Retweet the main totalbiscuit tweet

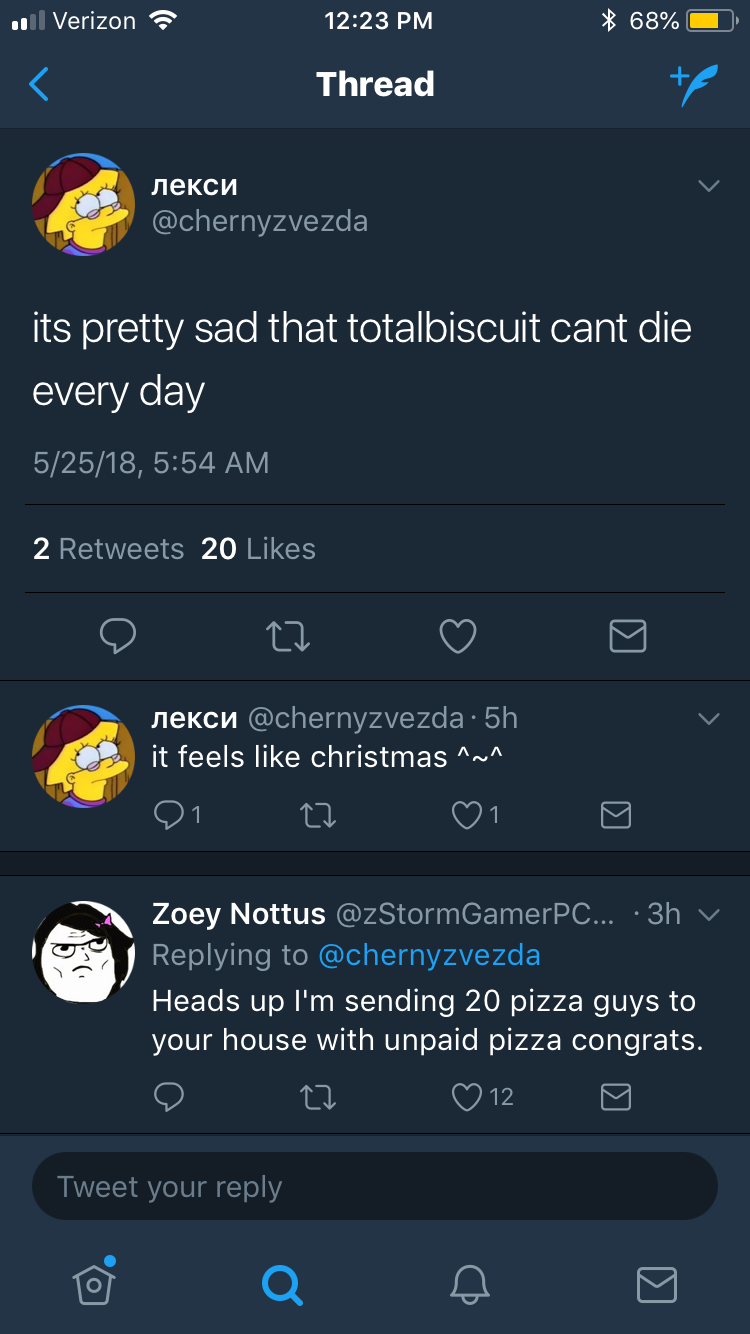pos(288,636)
